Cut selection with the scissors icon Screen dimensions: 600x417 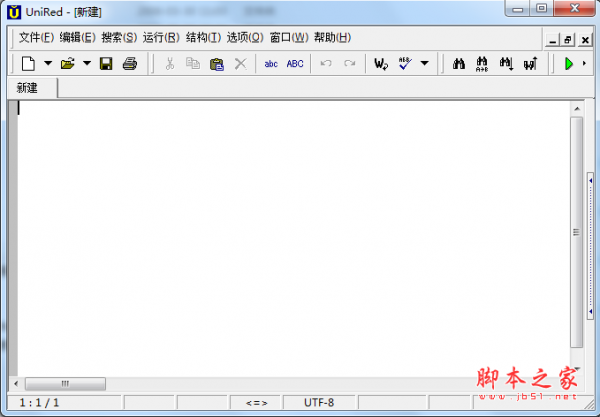(x=170, y=64)
